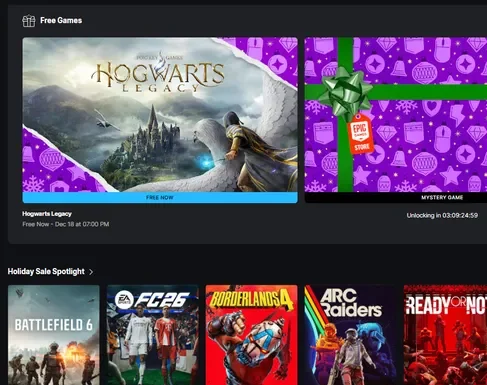Open the Ready or Not game cover

[445, 335]
